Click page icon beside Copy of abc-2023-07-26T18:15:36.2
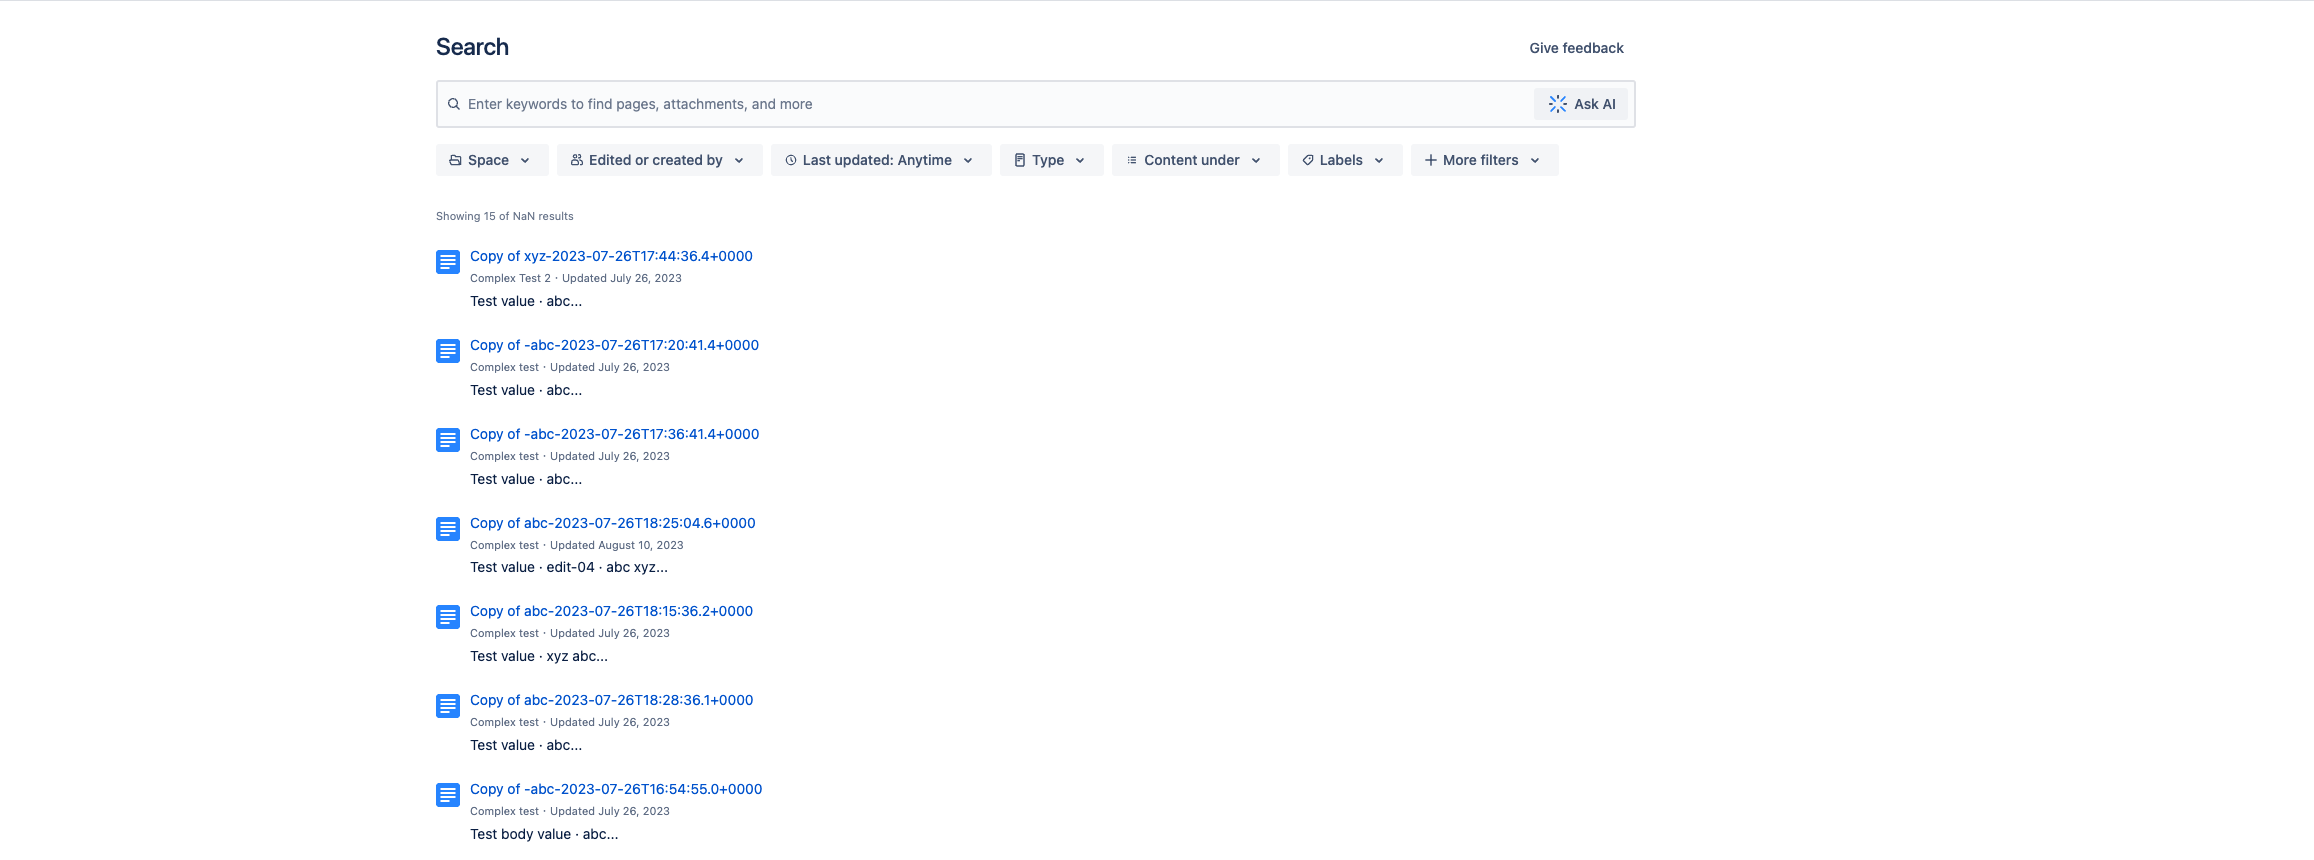 click(x=448, y=617)
